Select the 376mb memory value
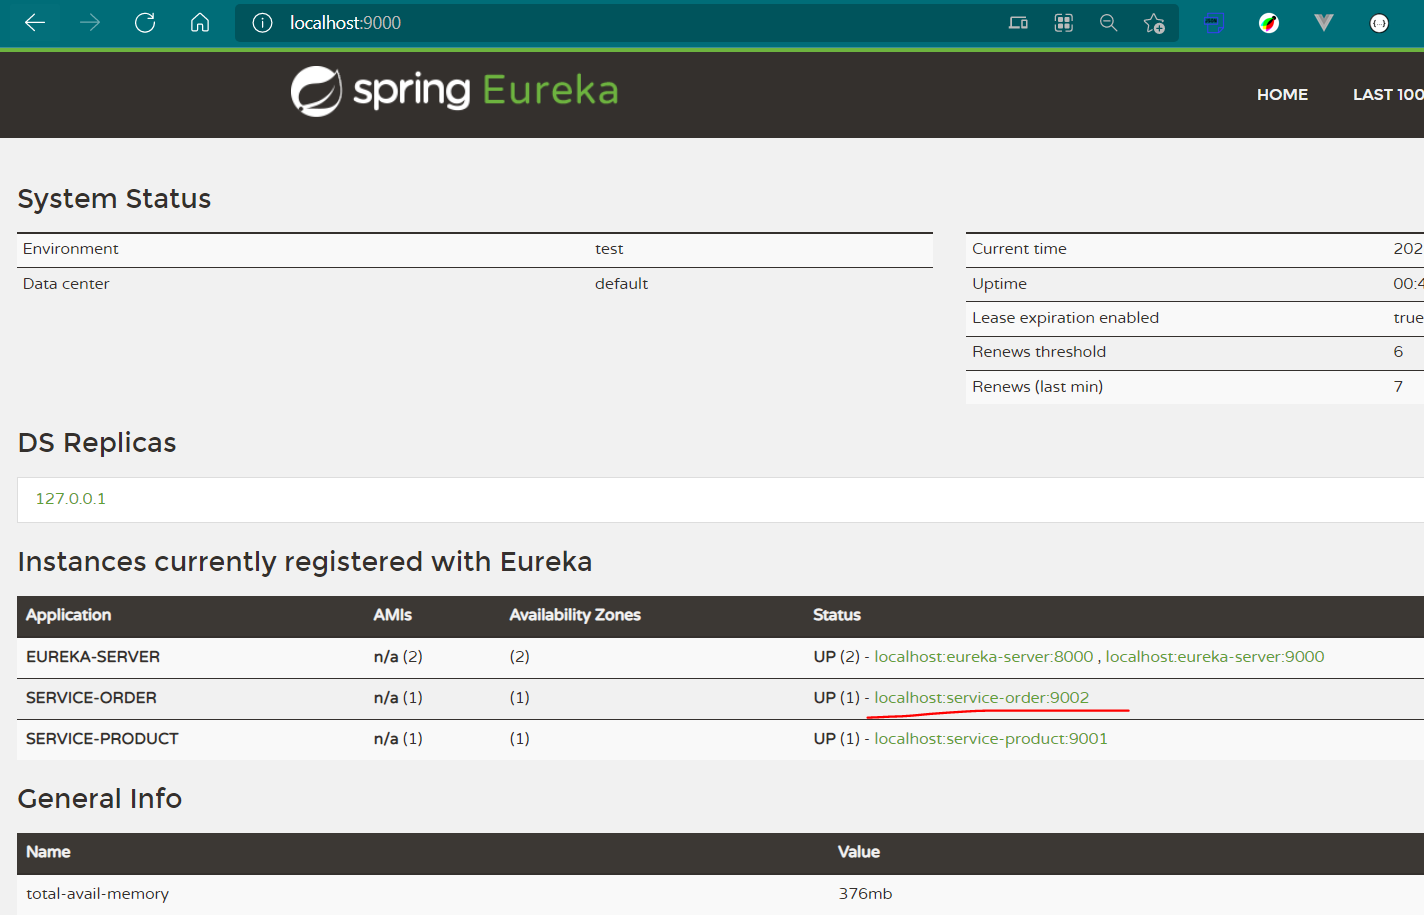The height and width of the screenshot is (915, 1424). tap(865, 893)
